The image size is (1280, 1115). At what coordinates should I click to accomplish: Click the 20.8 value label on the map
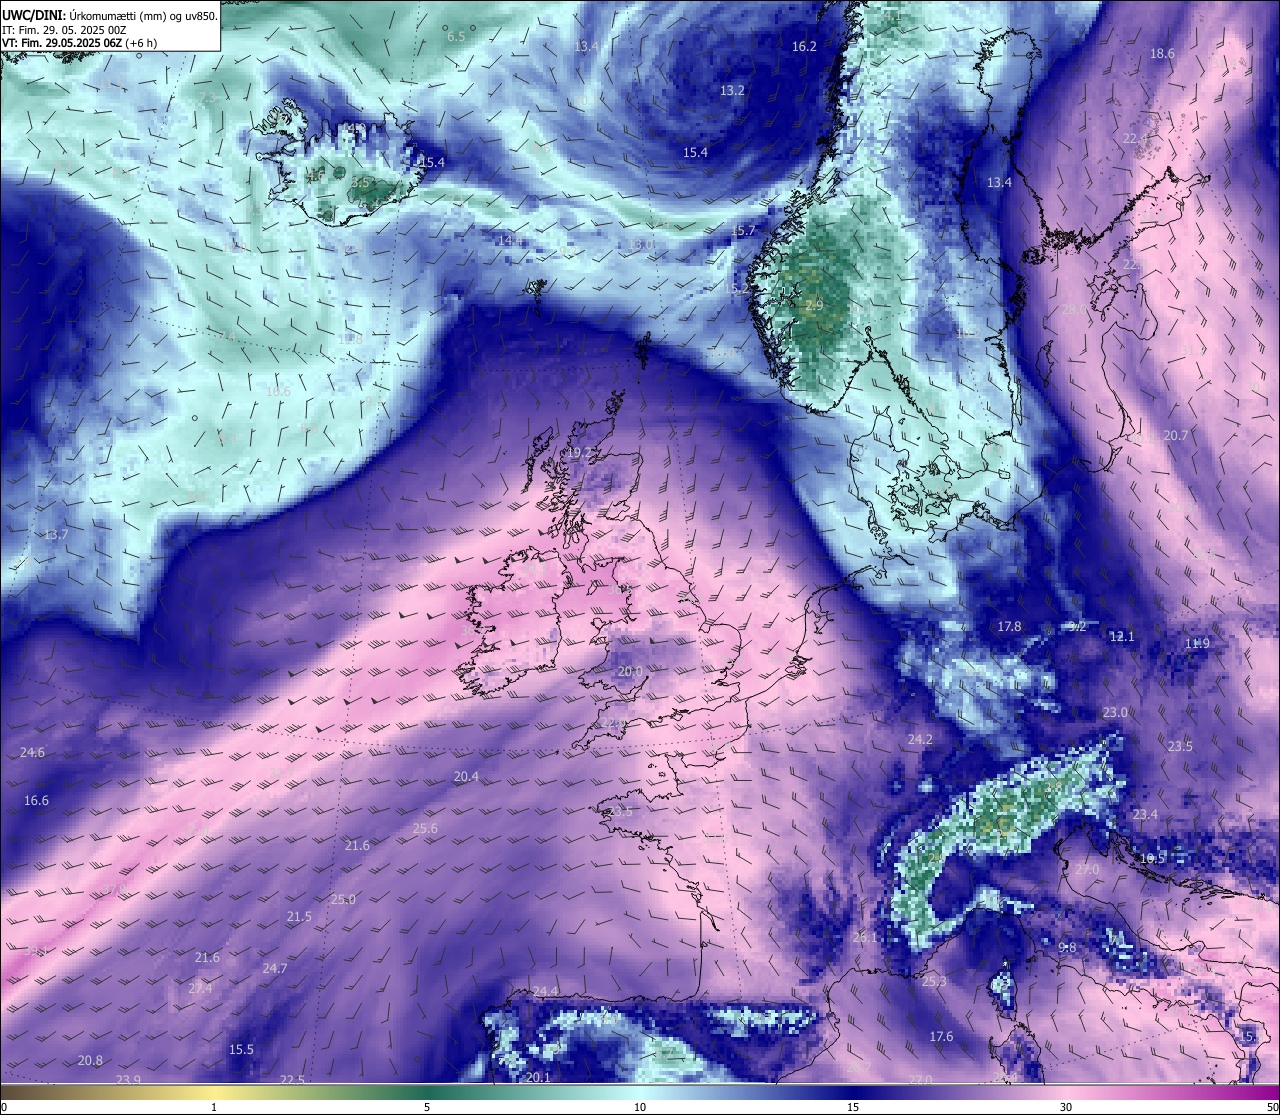90,1061
